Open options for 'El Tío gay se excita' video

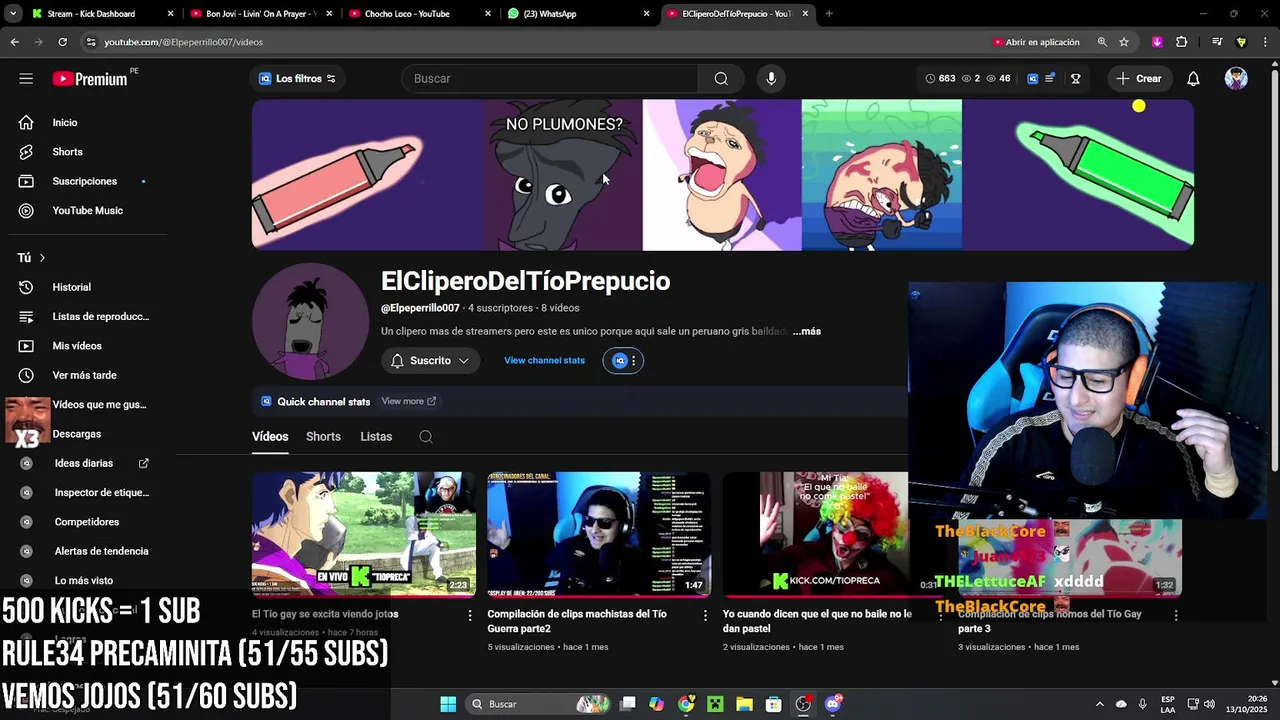(470, 616)
